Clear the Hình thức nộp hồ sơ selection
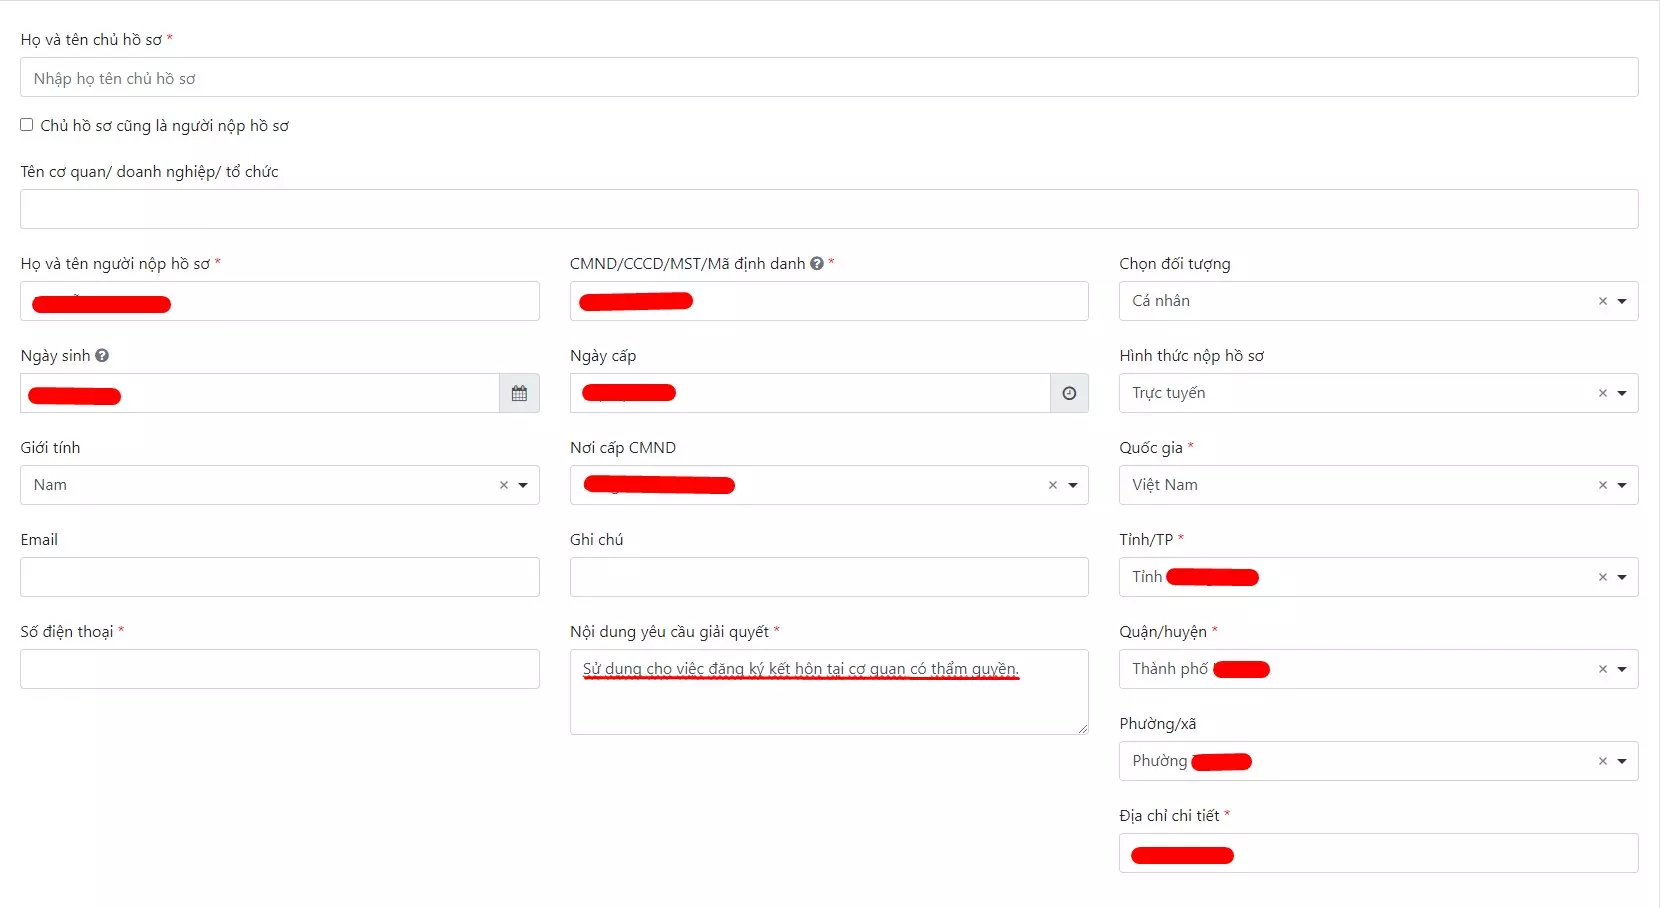The image size is (1660, 908). click(1603, 393)
